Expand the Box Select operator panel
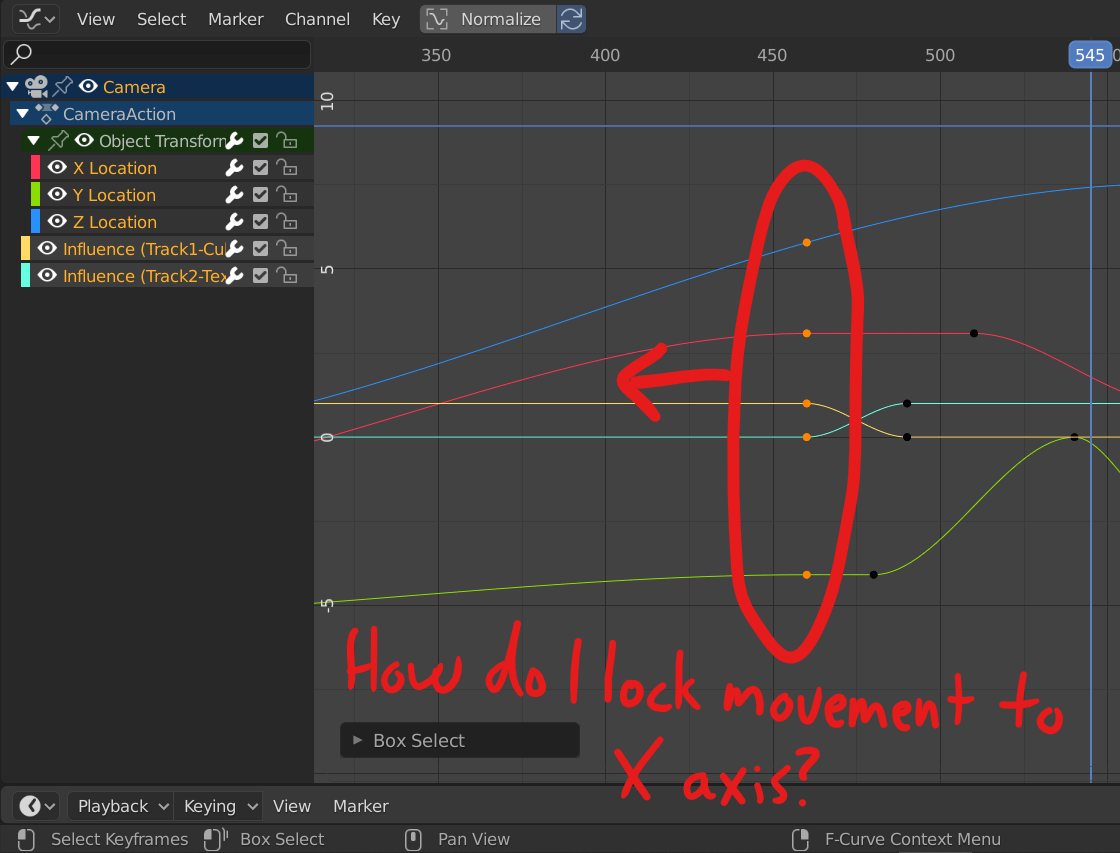Image resolution: width=1120 pixels, height=853 pixels. point(360,740)
